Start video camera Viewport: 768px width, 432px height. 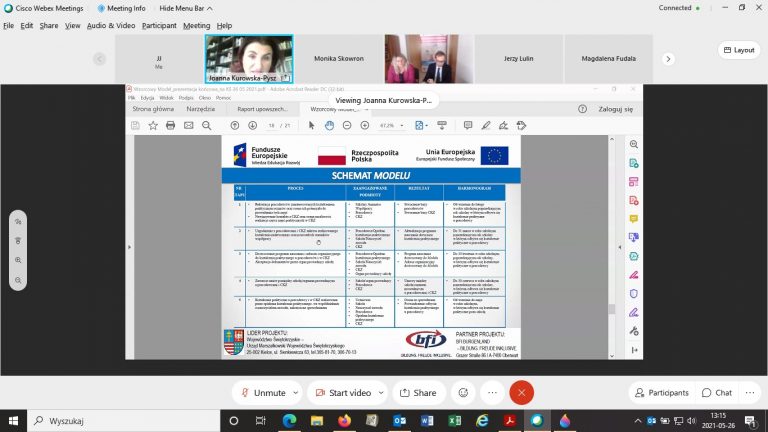pos(343,393)
